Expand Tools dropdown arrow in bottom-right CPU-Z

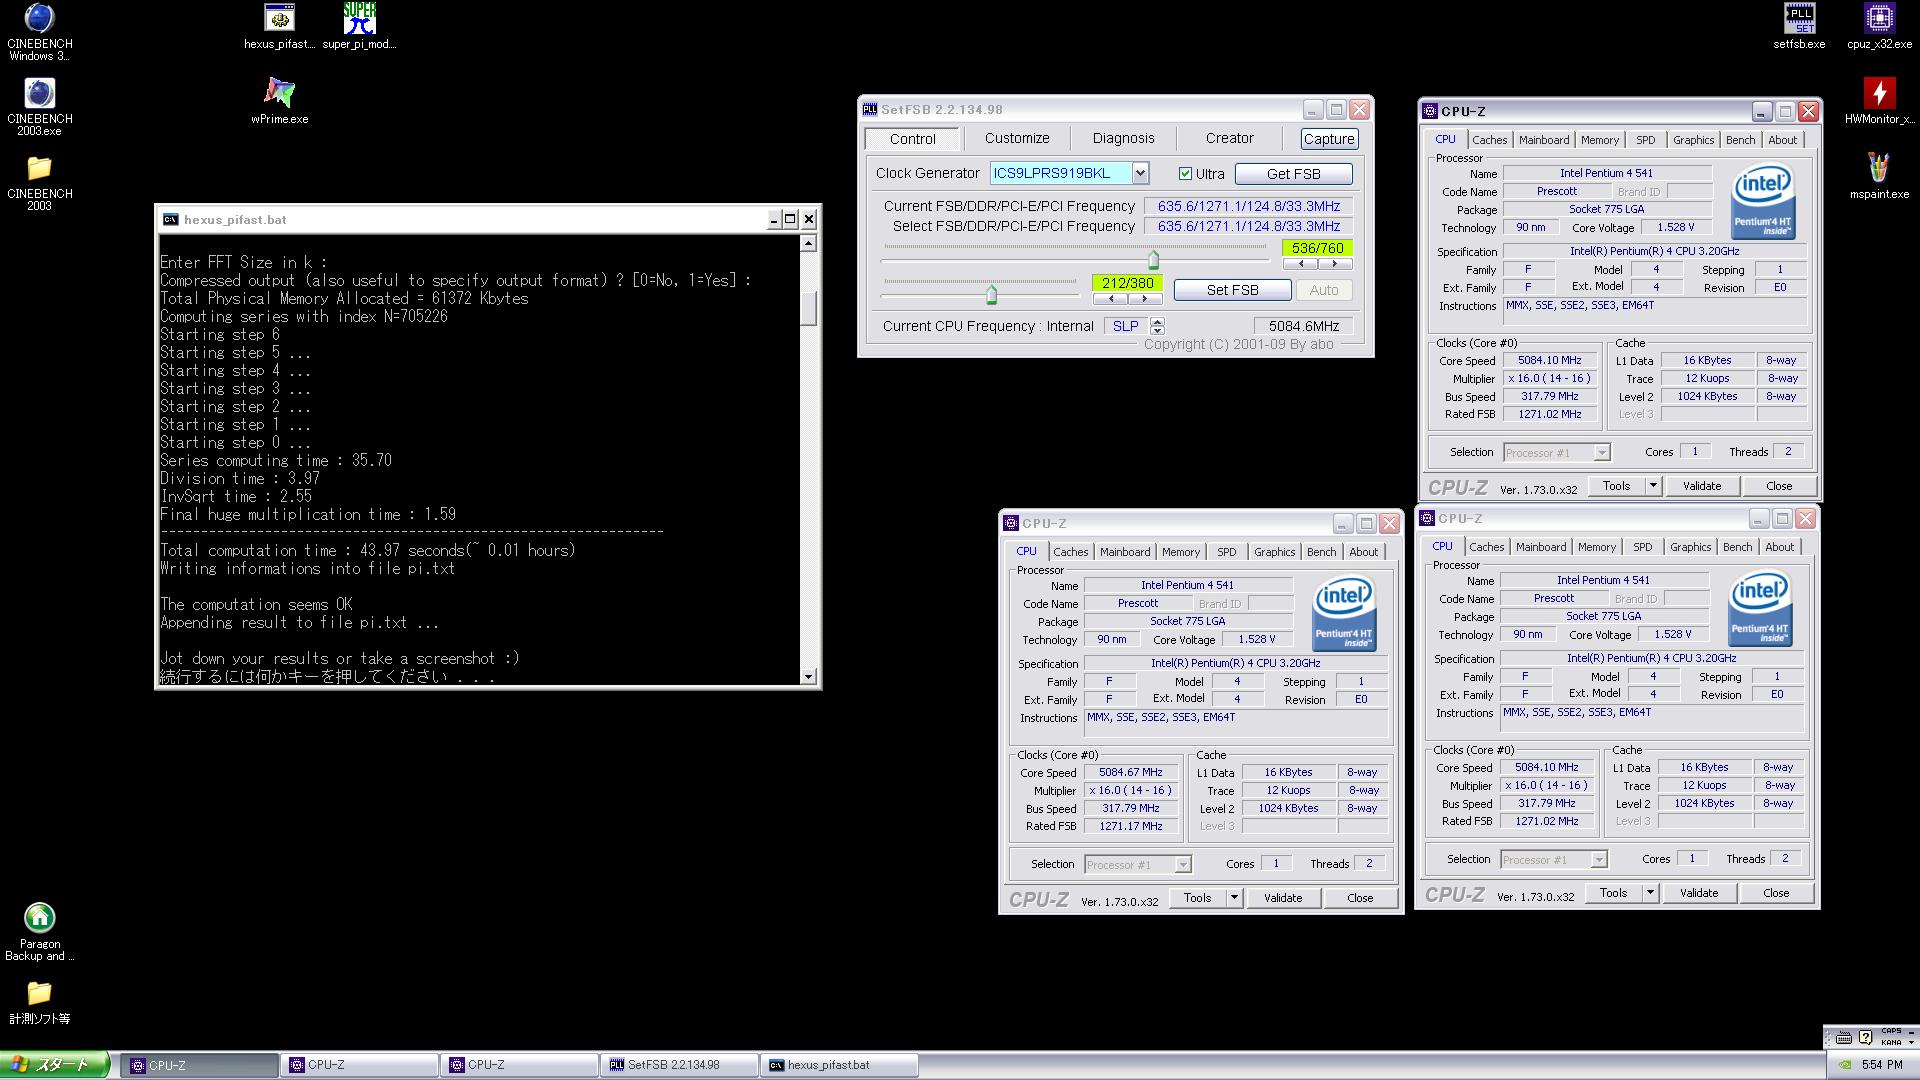coord(1650,893)
